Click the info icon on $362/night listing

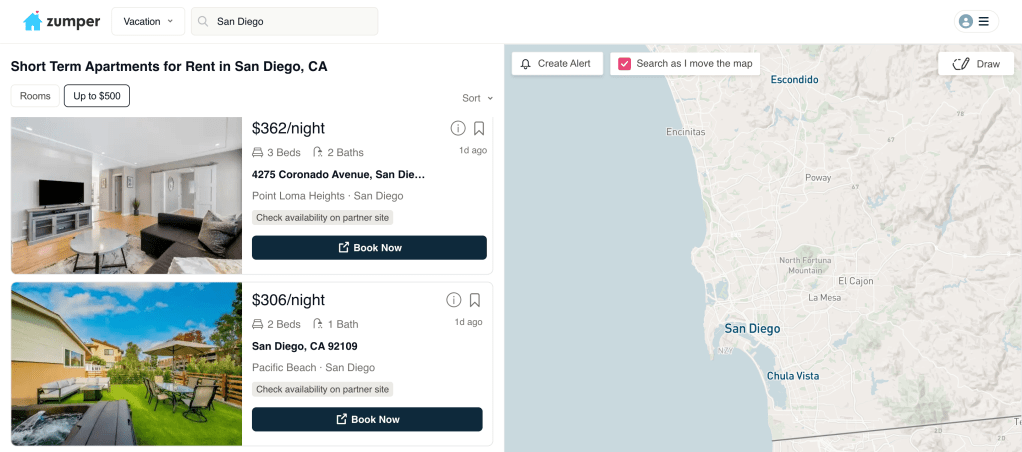tap(457, 128)
